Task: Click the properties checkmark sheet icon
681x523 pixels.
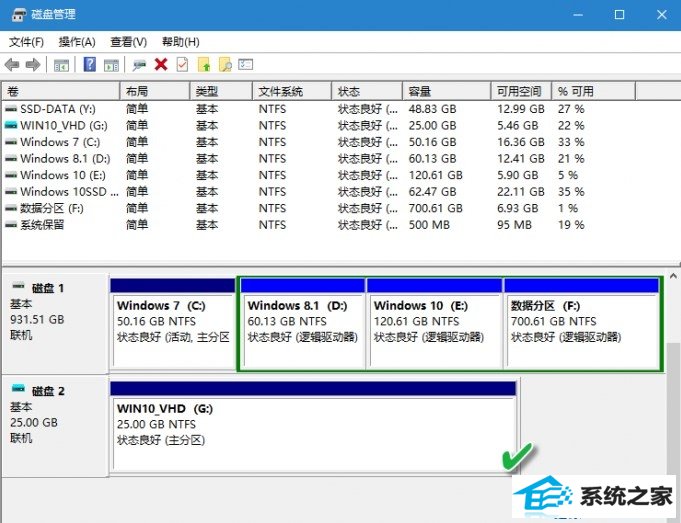Action: (x=182, y=65)
